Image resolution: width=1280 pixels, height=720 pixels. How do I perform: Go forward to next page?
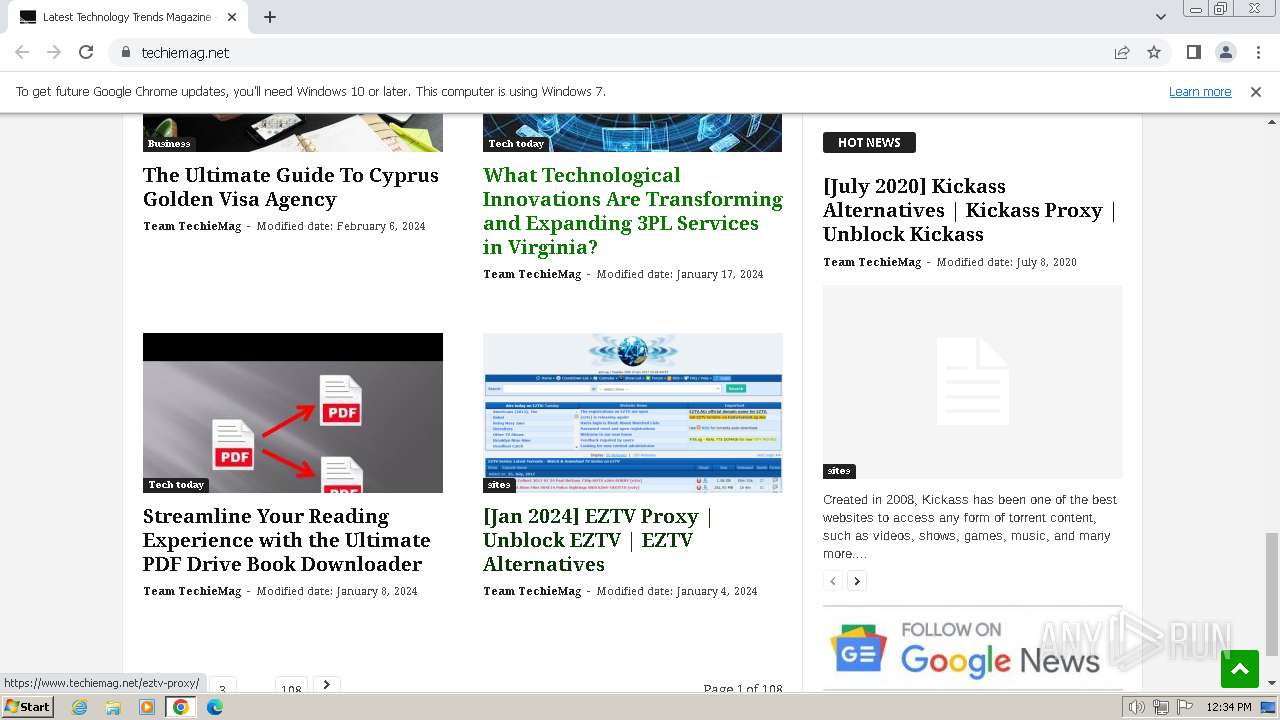pos(54,52)
